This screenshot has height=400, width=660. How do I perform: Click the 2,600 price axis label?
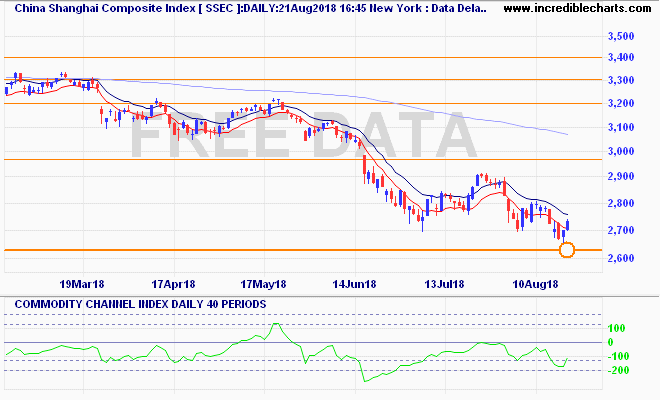[x=621, y=258]
